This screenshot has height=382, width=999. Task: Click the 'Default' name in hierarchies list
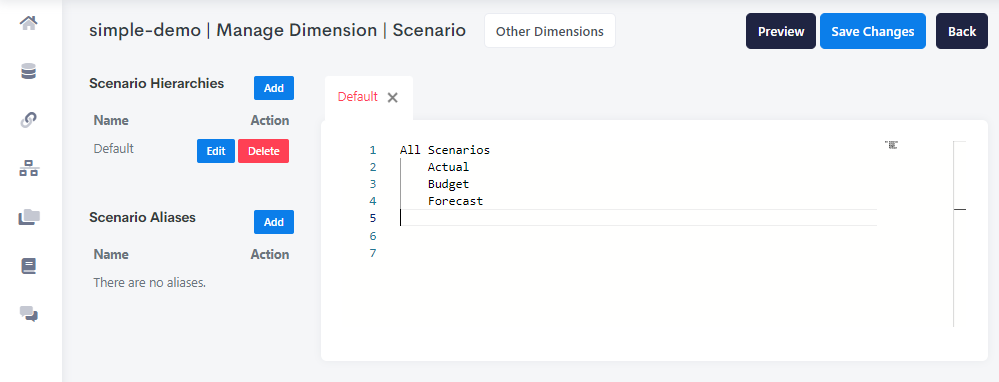[x=113, y=148]
